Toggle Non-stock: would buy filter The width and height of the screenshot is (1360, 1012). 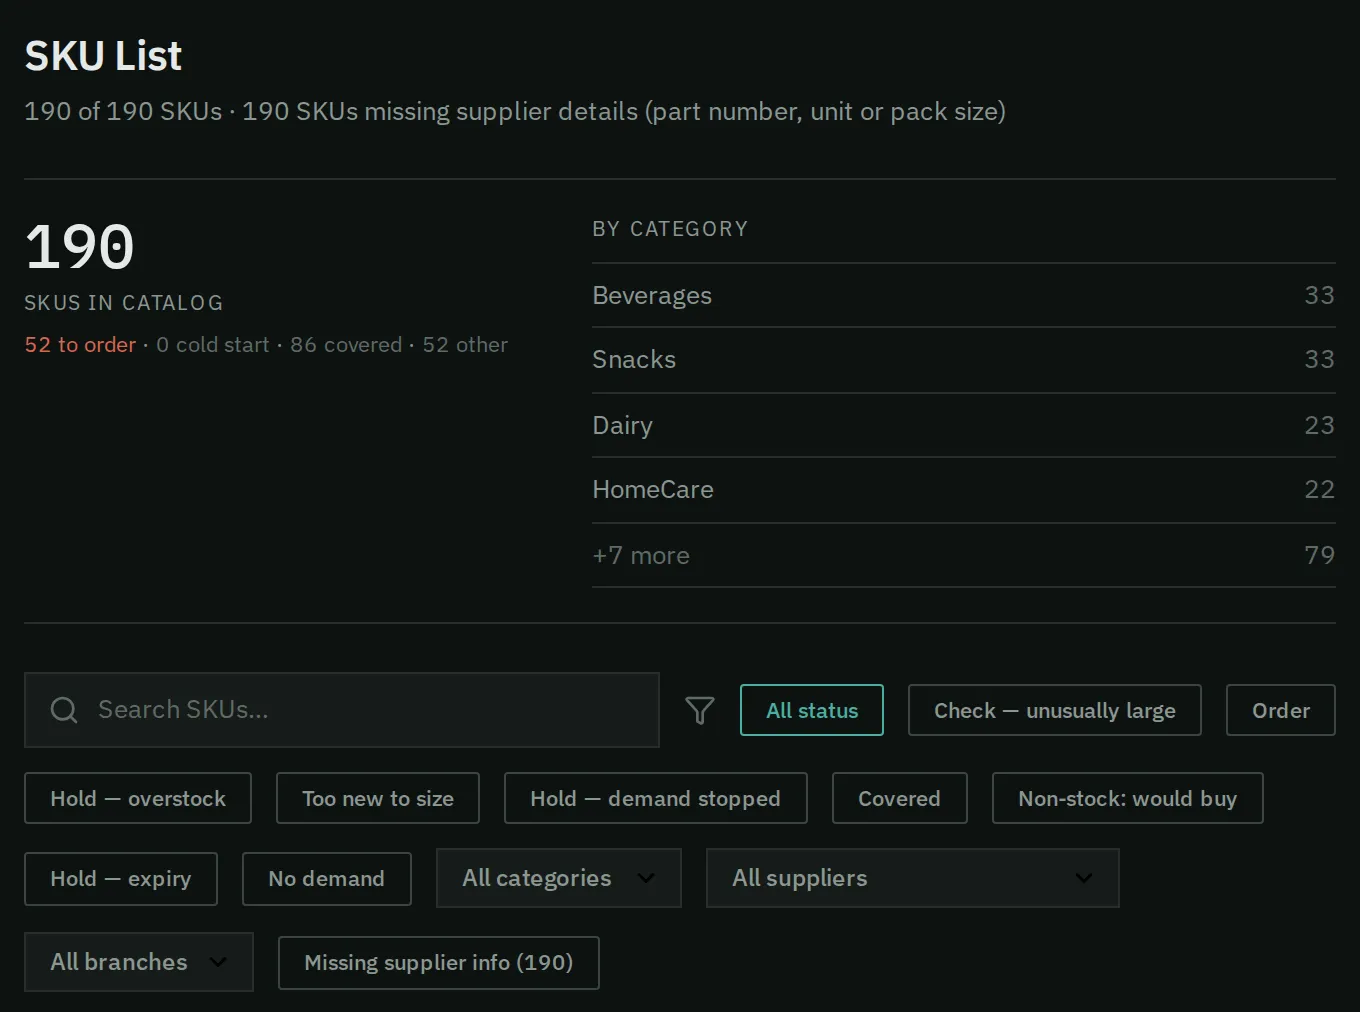point(1128,798)
